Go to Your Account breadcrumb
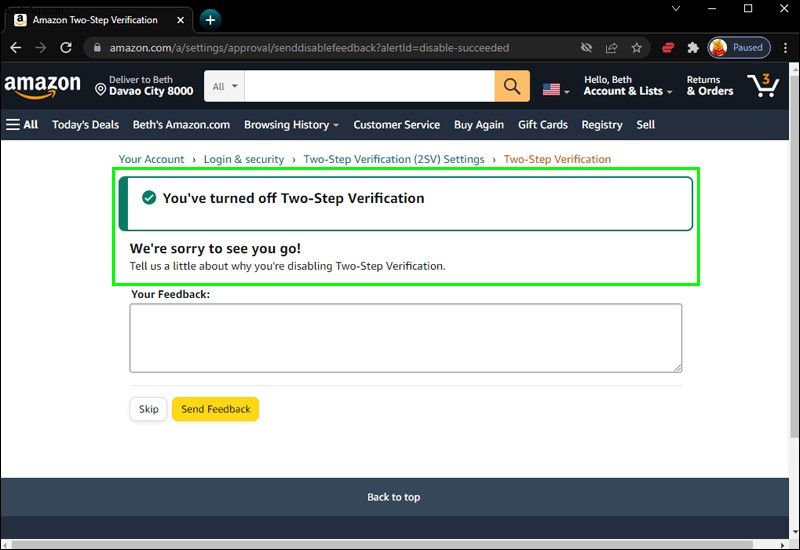The height and width of the screenshot is (550, 800). tap(151, 159)
